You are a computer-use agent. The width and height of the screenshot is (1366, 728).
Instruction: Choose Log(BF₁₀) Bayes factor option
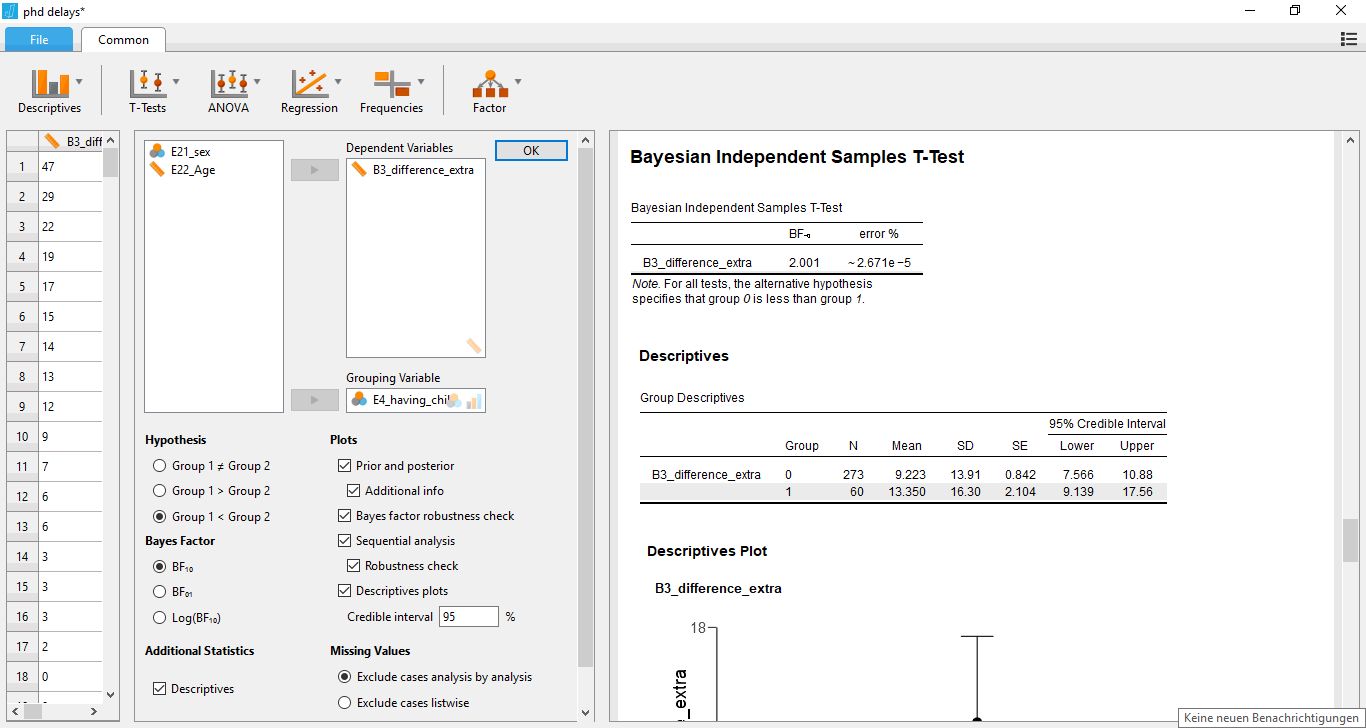160,617
